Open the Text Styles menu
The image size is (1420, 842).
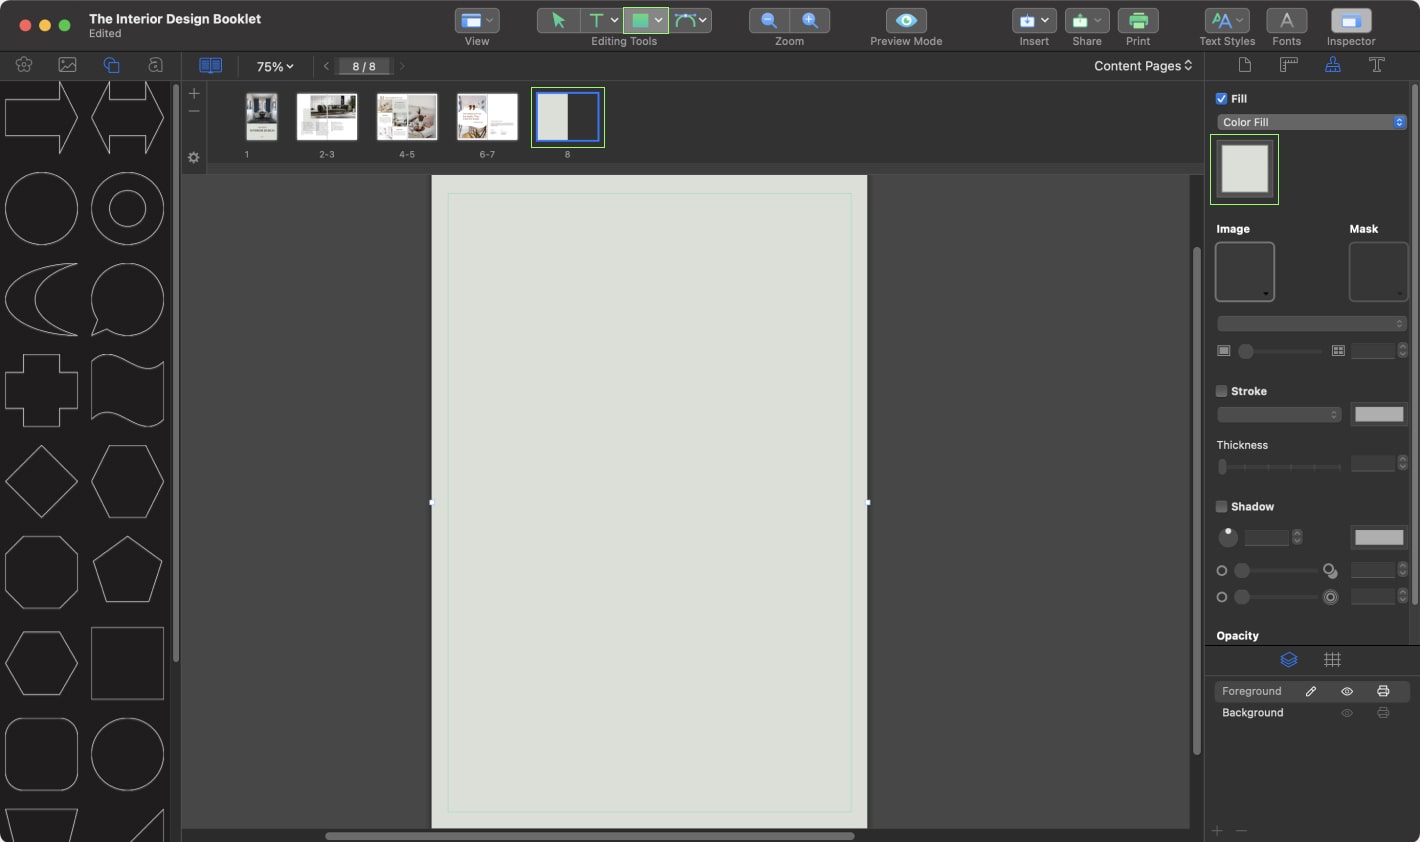[x=1226, y=19]
